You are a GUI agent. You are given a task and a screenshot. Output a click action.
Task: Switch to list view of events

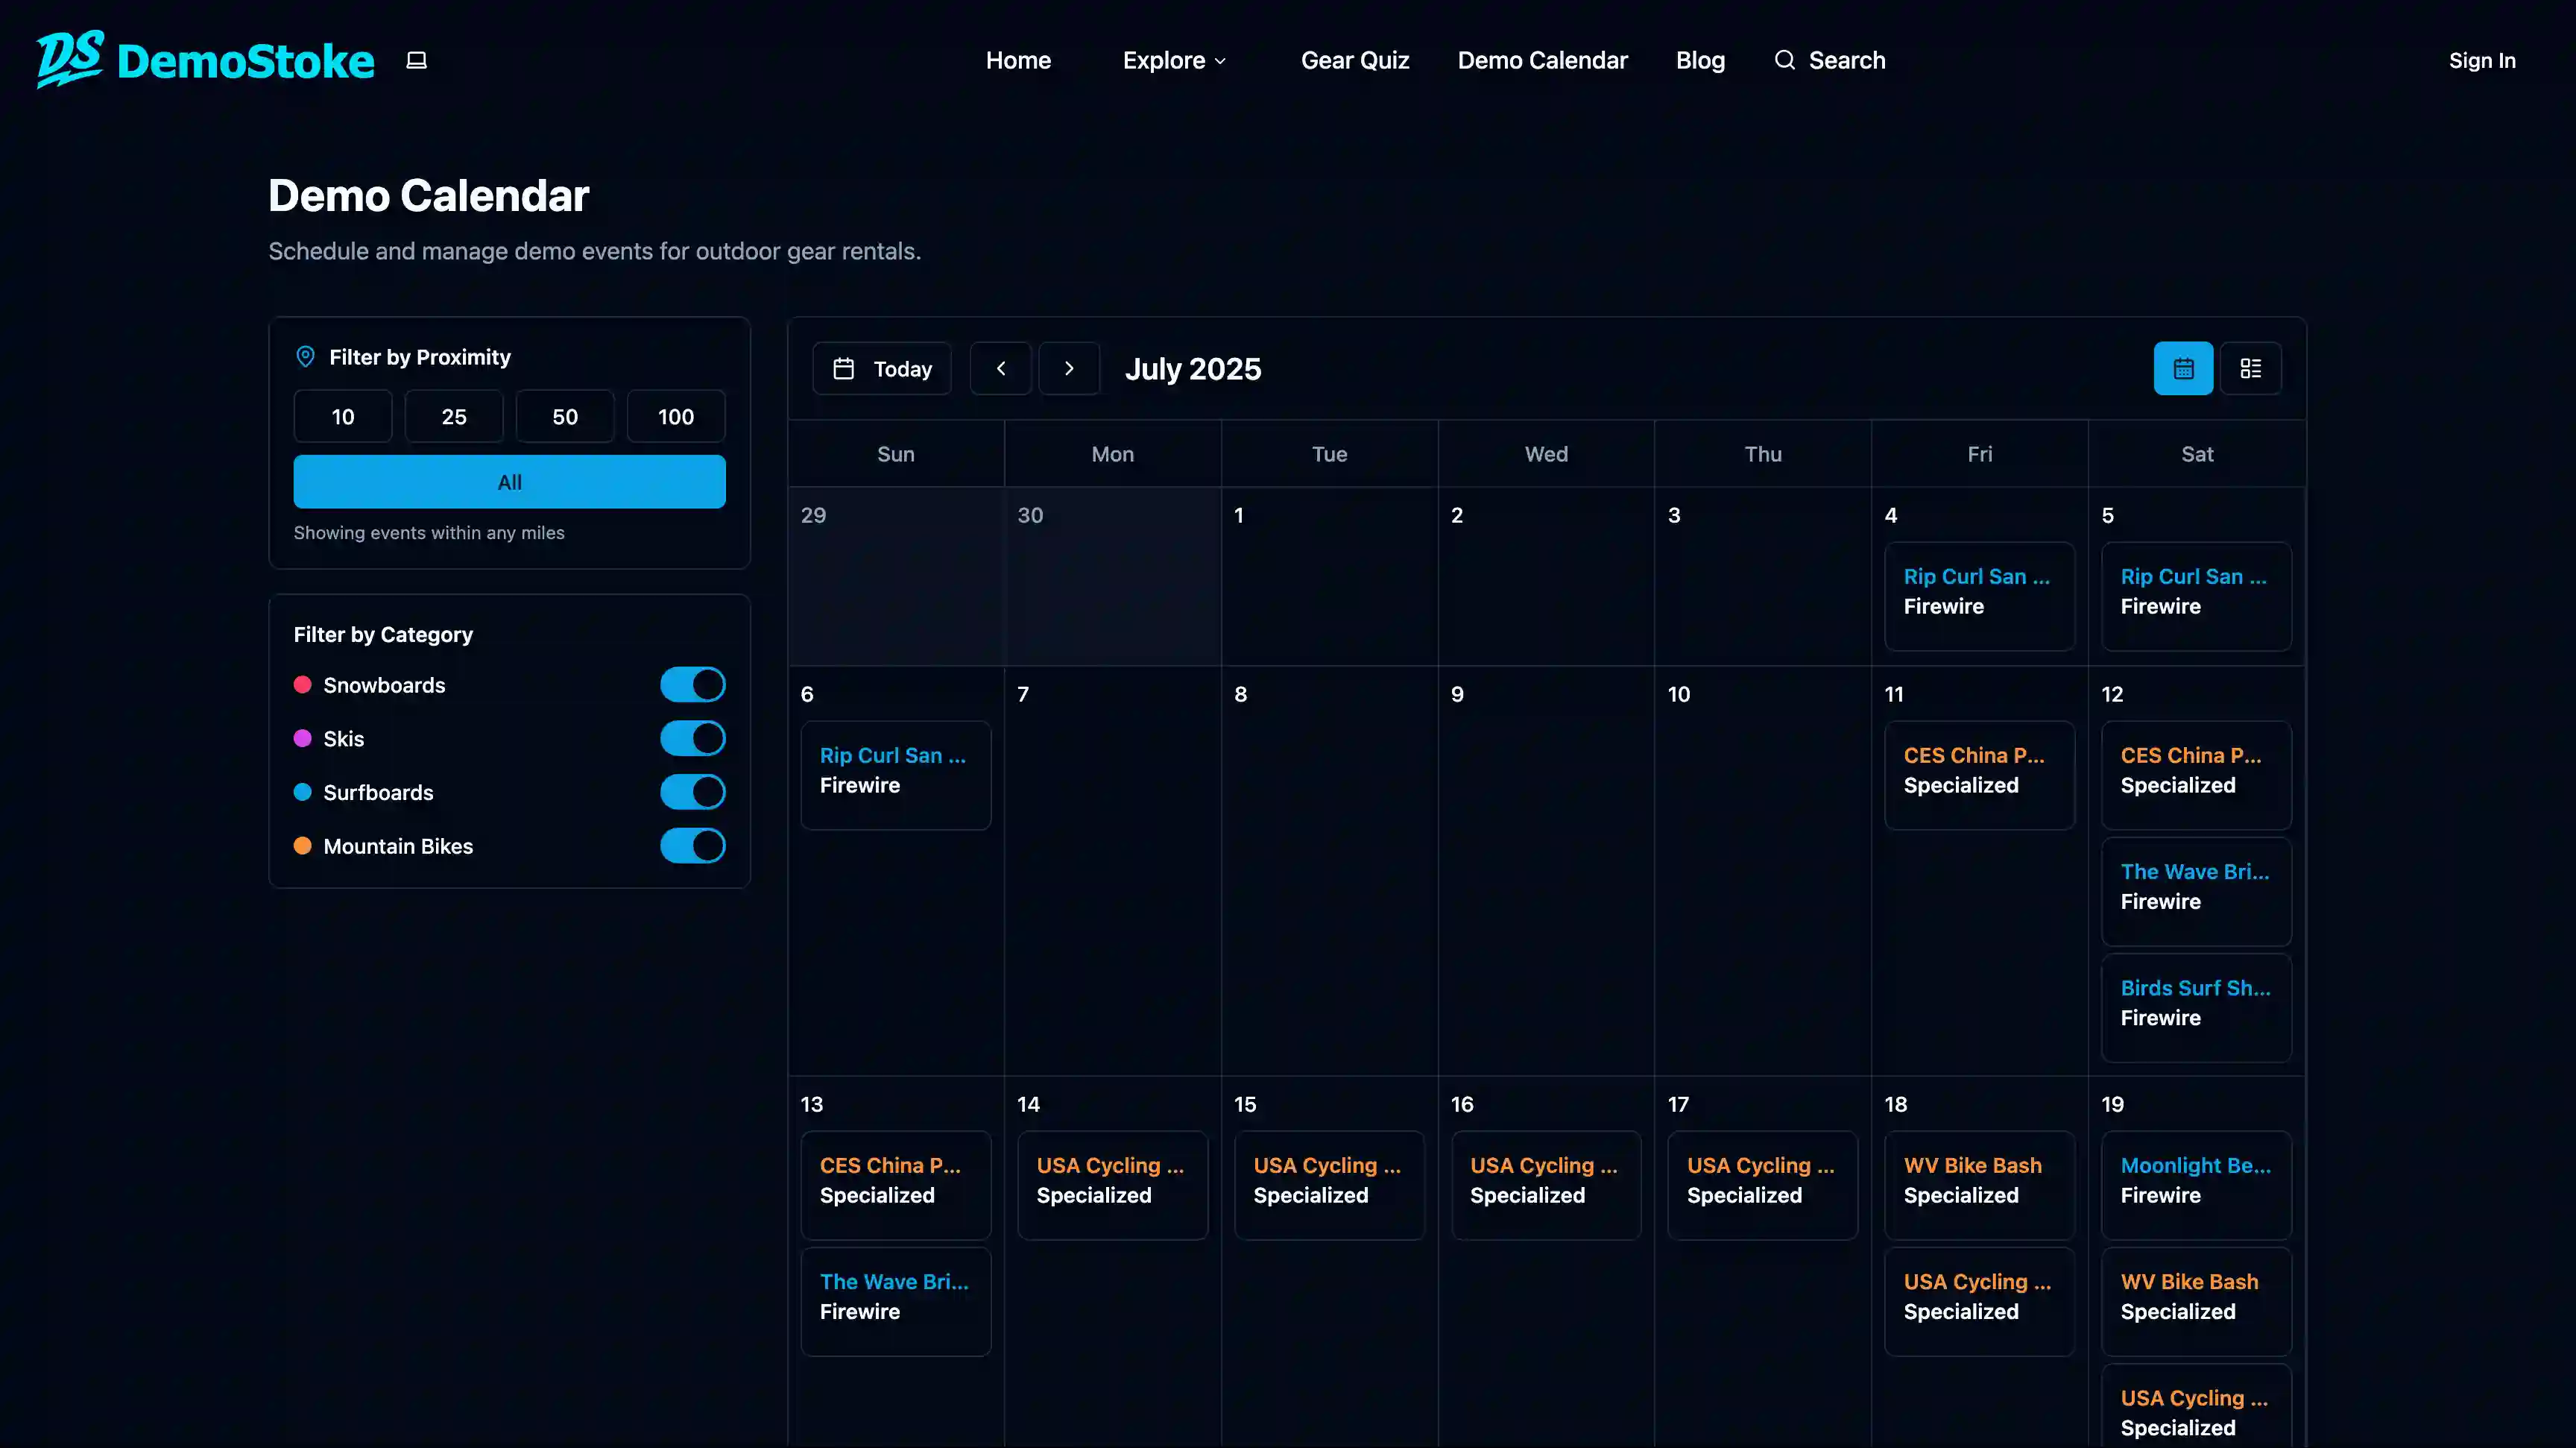click(2252, 368)
